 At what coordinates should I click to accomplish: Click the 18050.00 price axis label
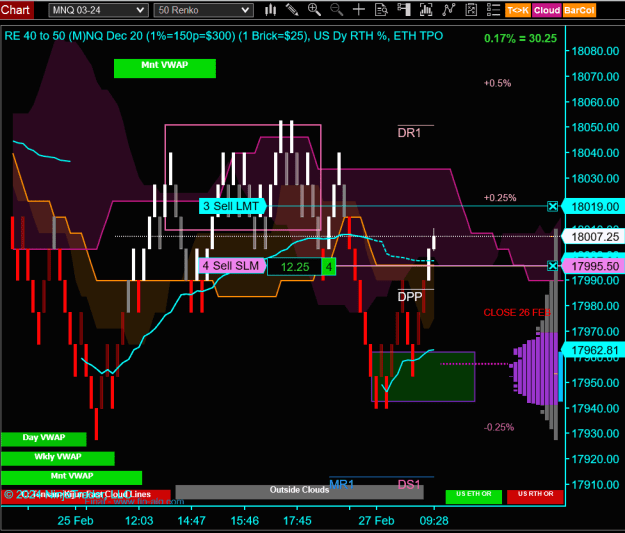click(x=595, y=127)
